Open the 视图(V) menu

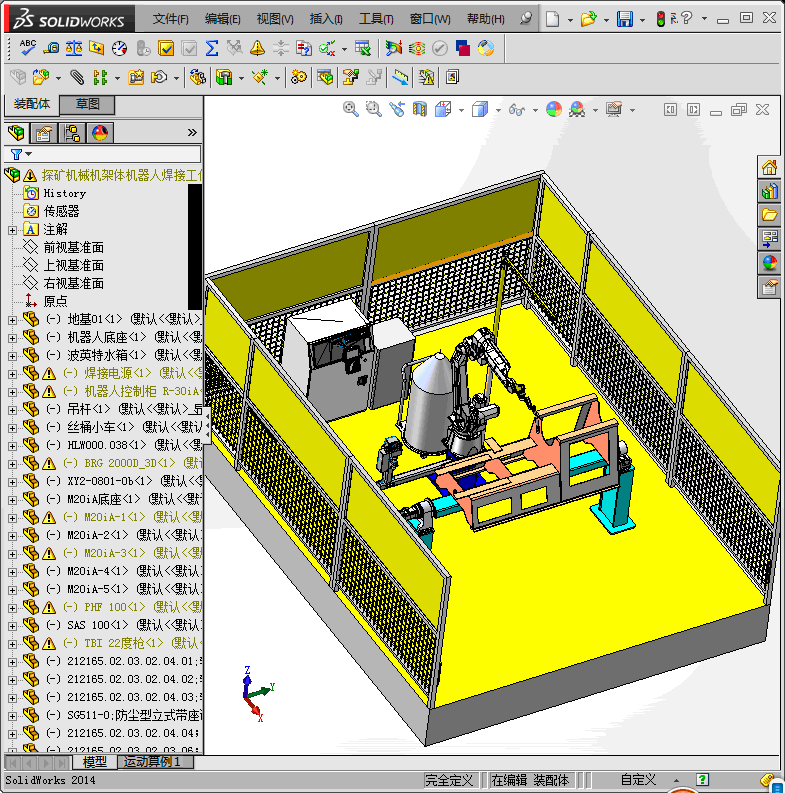coord(275,19)
